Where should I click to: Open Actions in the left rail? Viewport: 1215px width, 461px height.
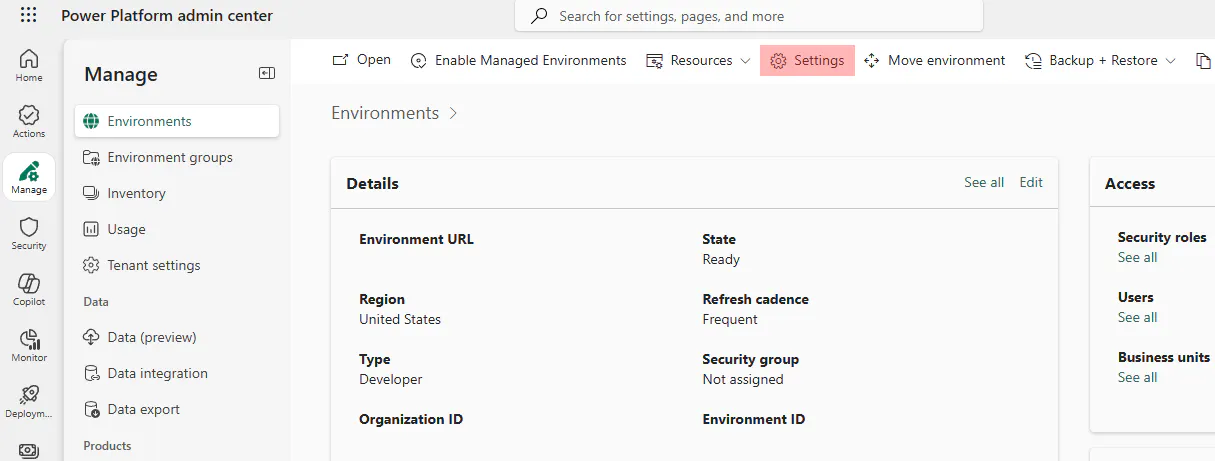29,121
